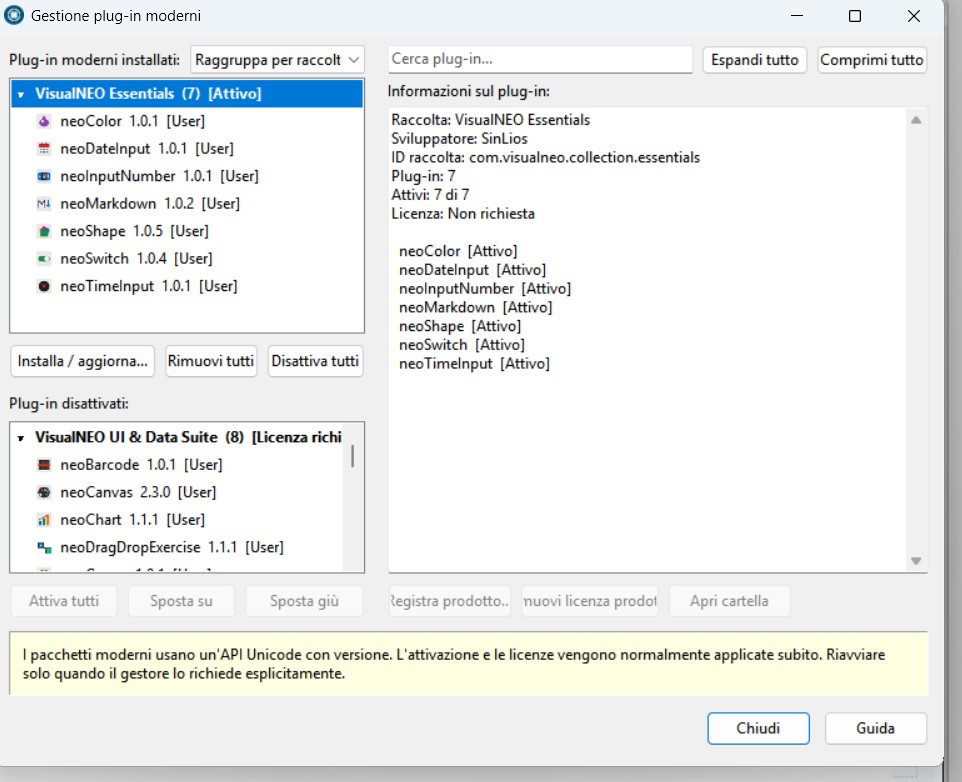Click 'Attivi: 7 di 7' text

point(430,195)
